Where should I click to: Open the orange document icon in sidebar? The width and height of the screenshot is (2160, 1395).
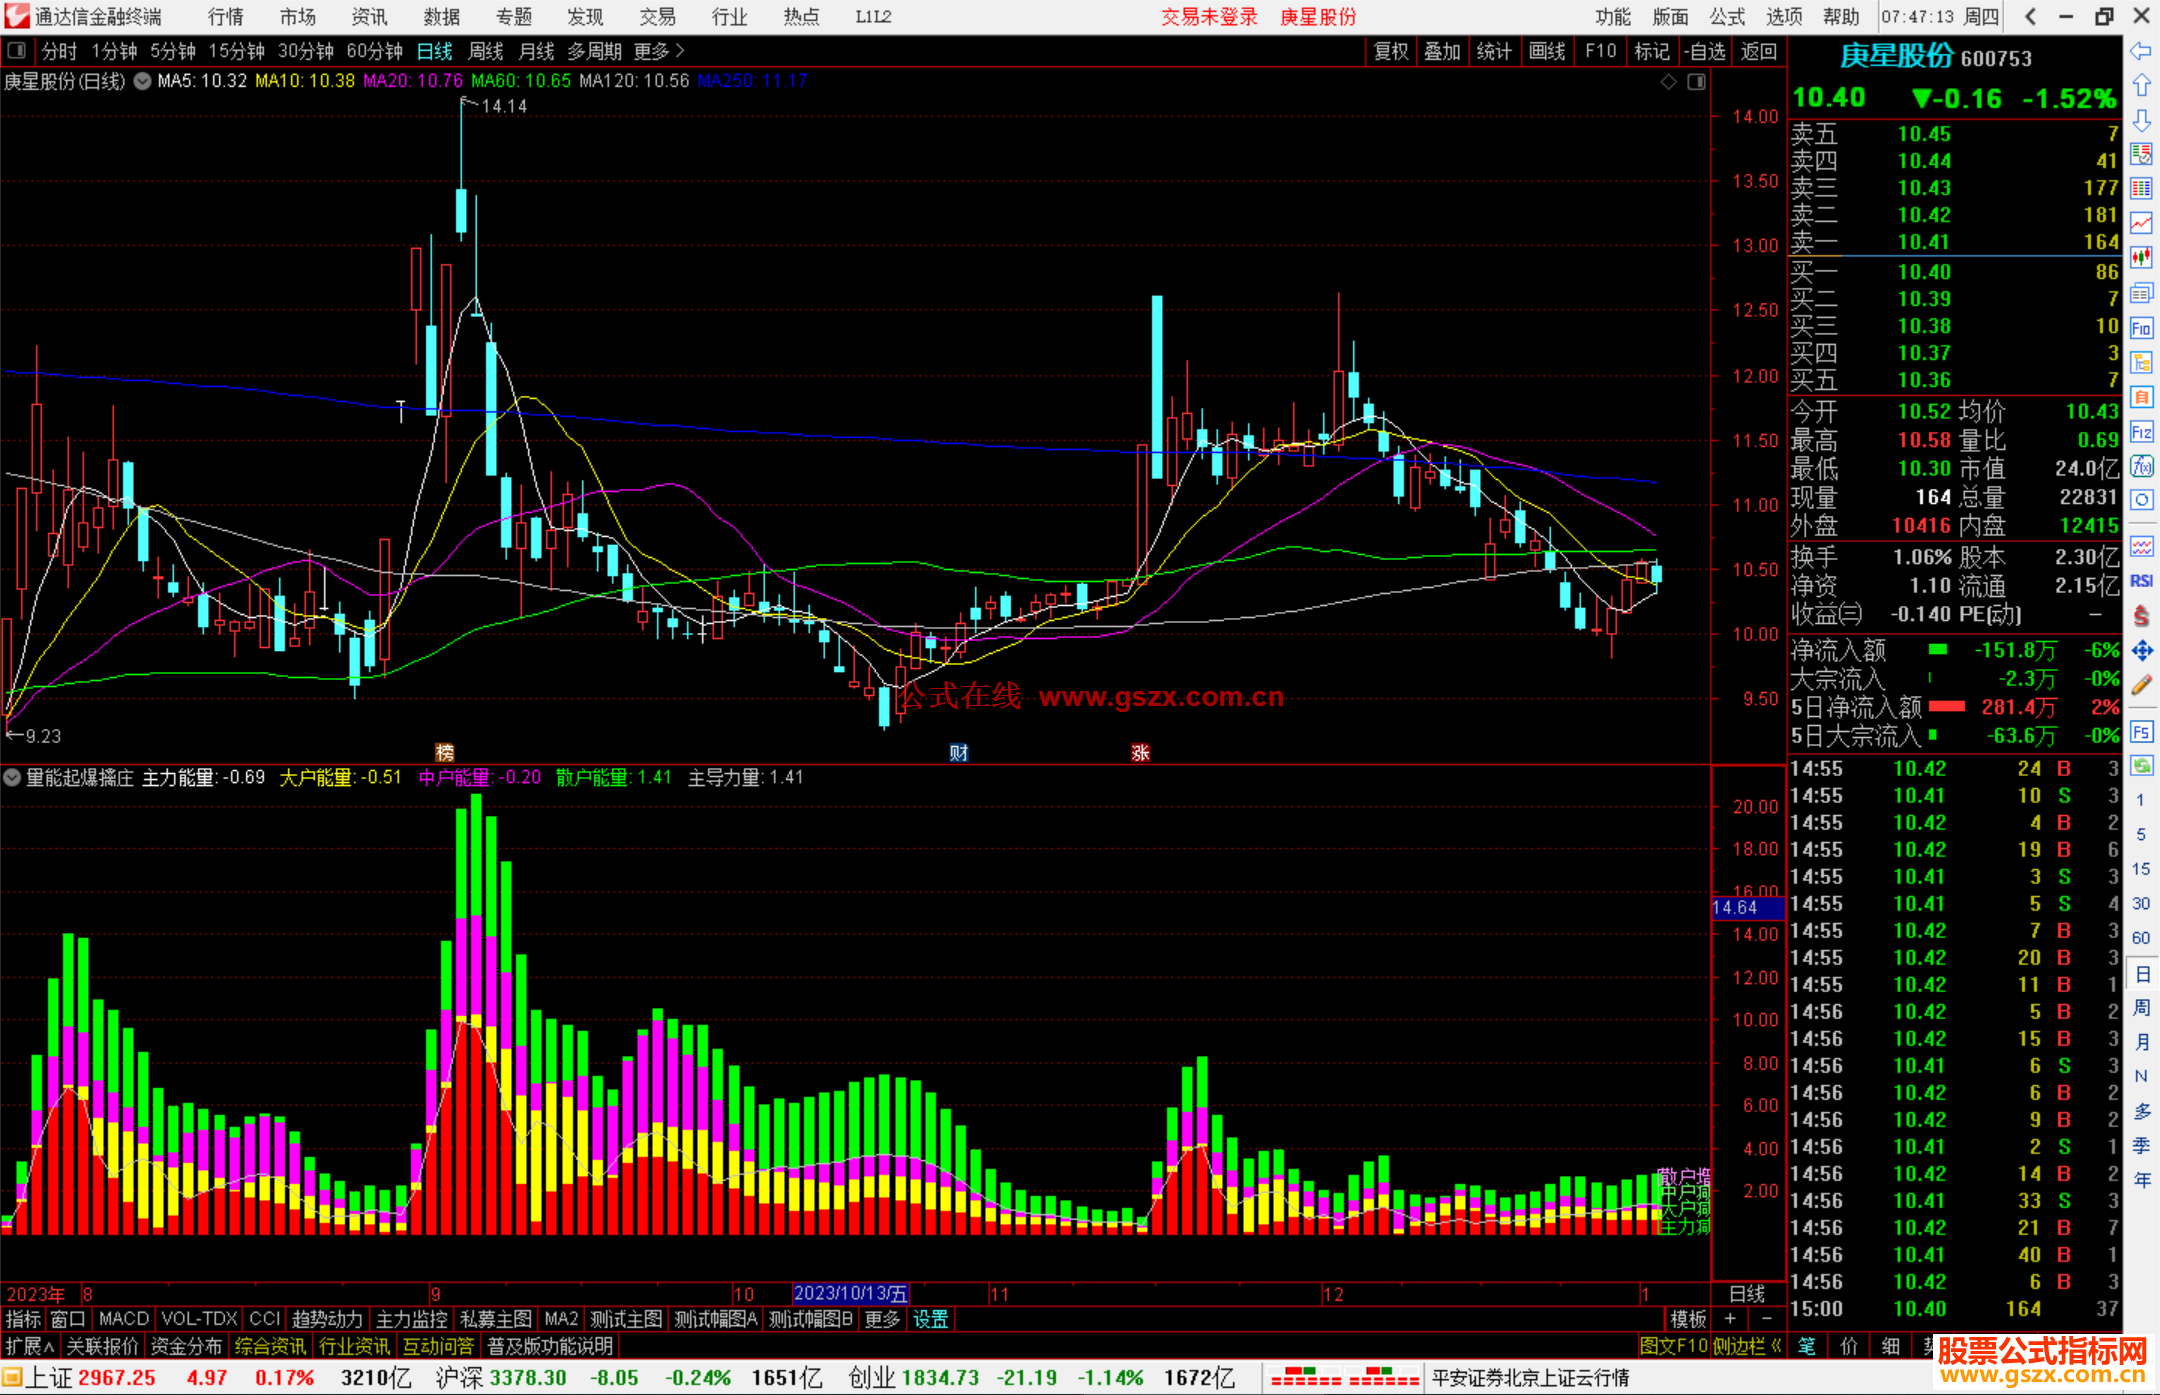point(2141,397)
